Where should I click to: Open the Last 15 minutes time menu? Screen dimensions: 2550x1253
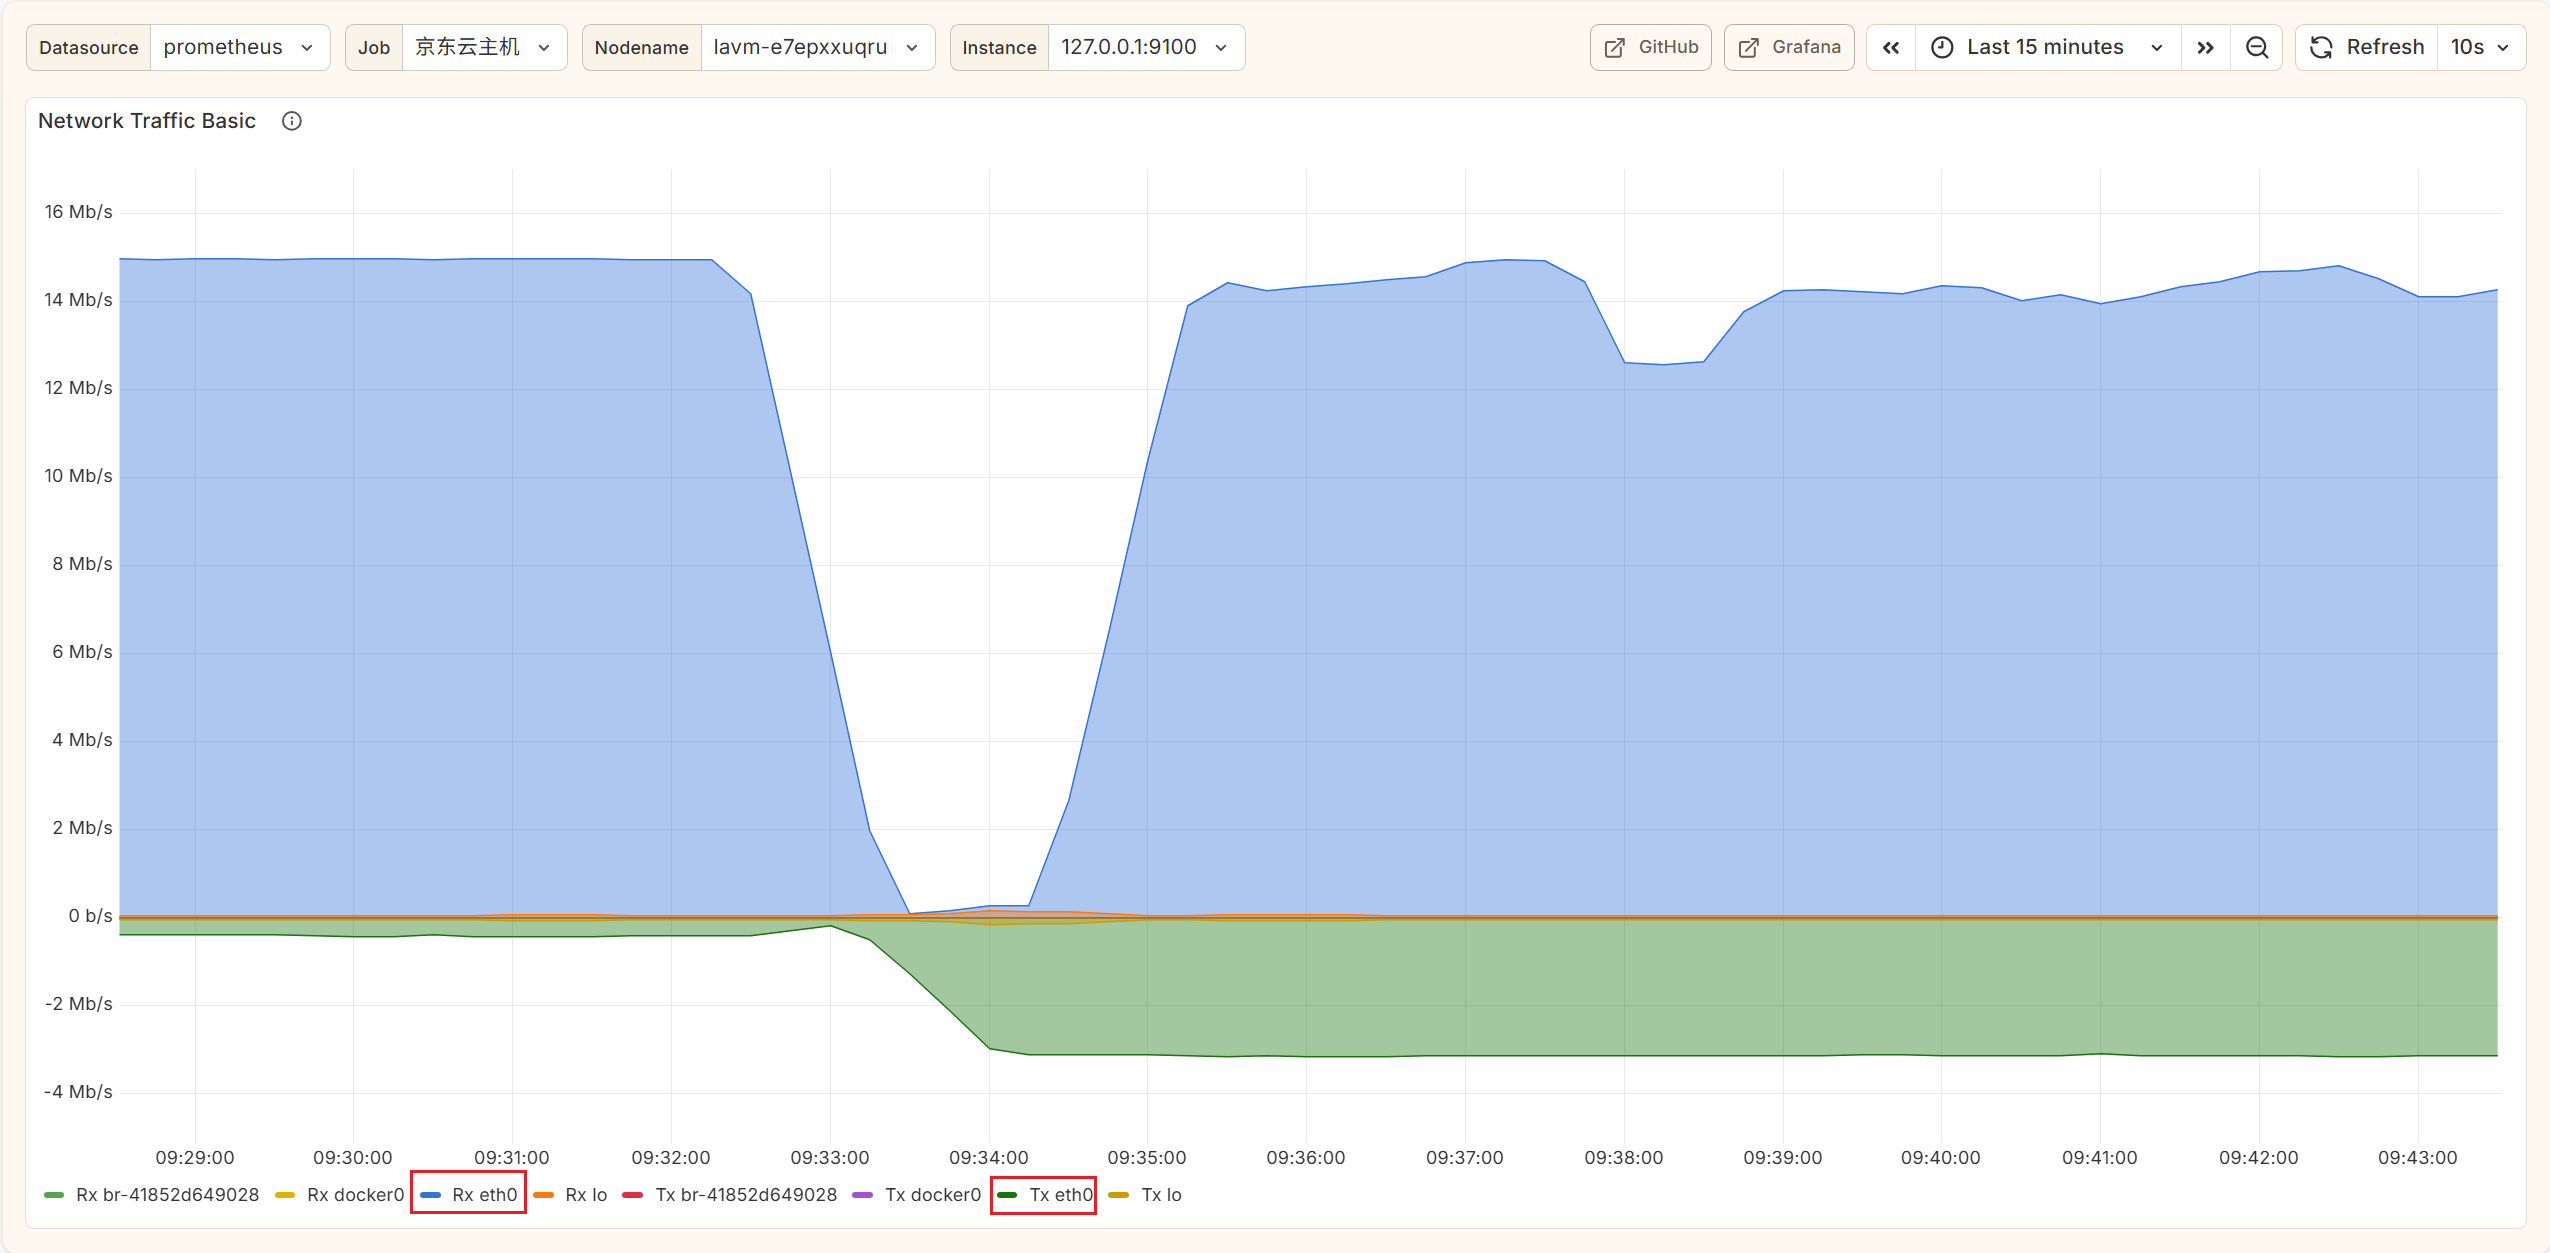[2045, 48]
